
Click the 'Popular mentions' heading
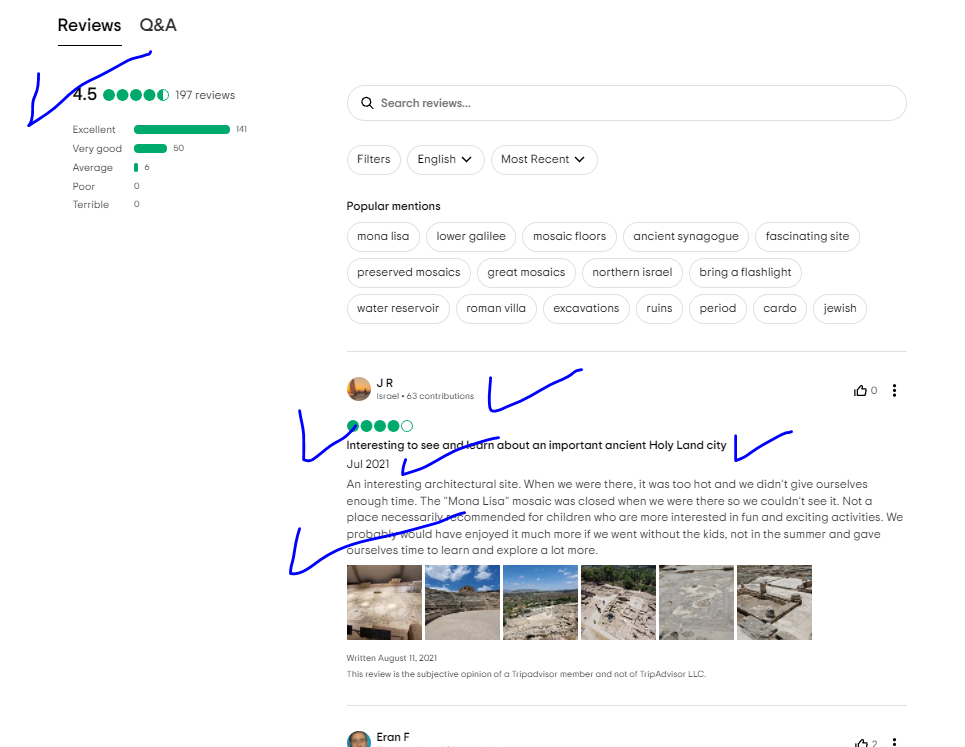393,206
